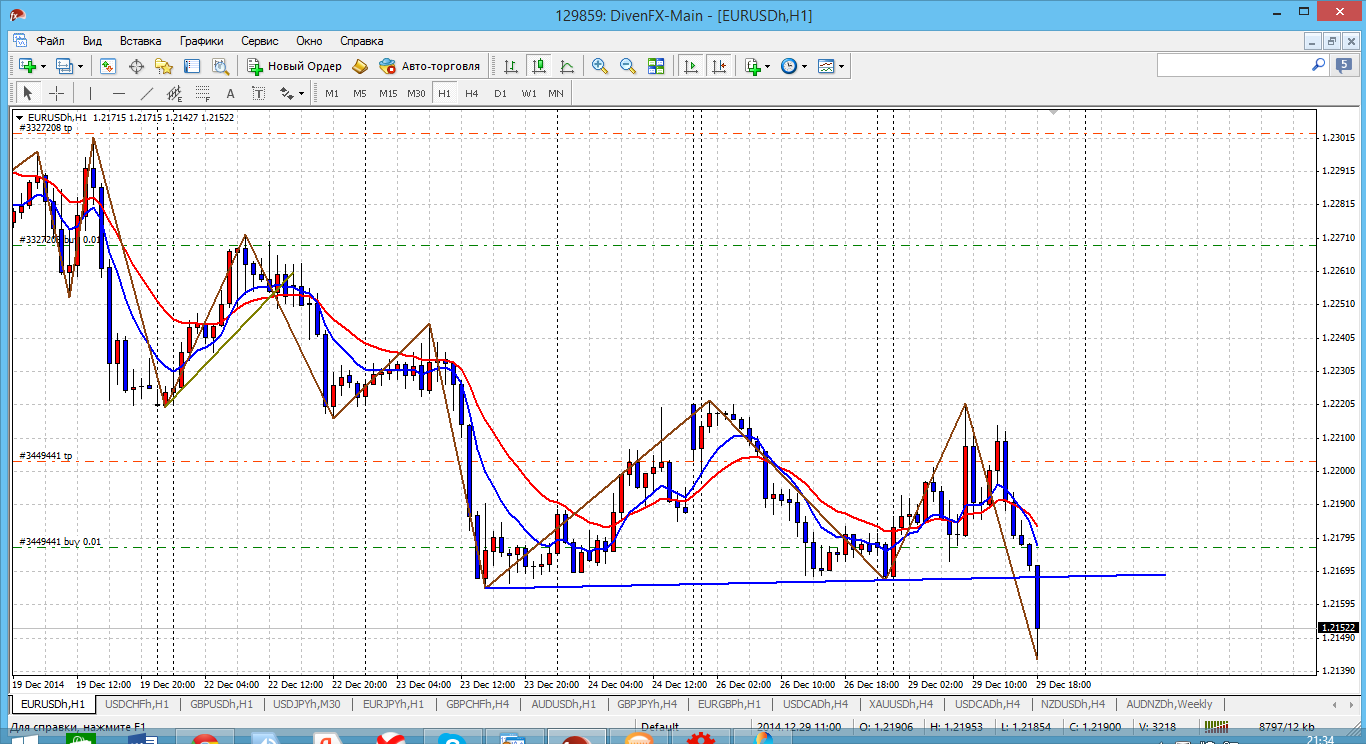The width and height of the screenshot is (1369, 744).
Task: Select the Crosshair cursor tool
Action: tap(57, 93)
